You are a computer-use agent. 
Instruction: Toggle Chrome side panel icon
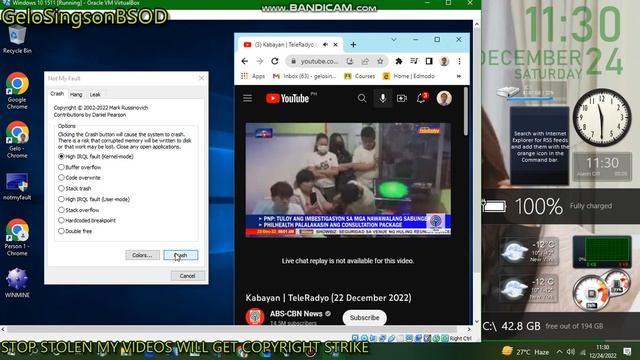(x=429, y=61)
